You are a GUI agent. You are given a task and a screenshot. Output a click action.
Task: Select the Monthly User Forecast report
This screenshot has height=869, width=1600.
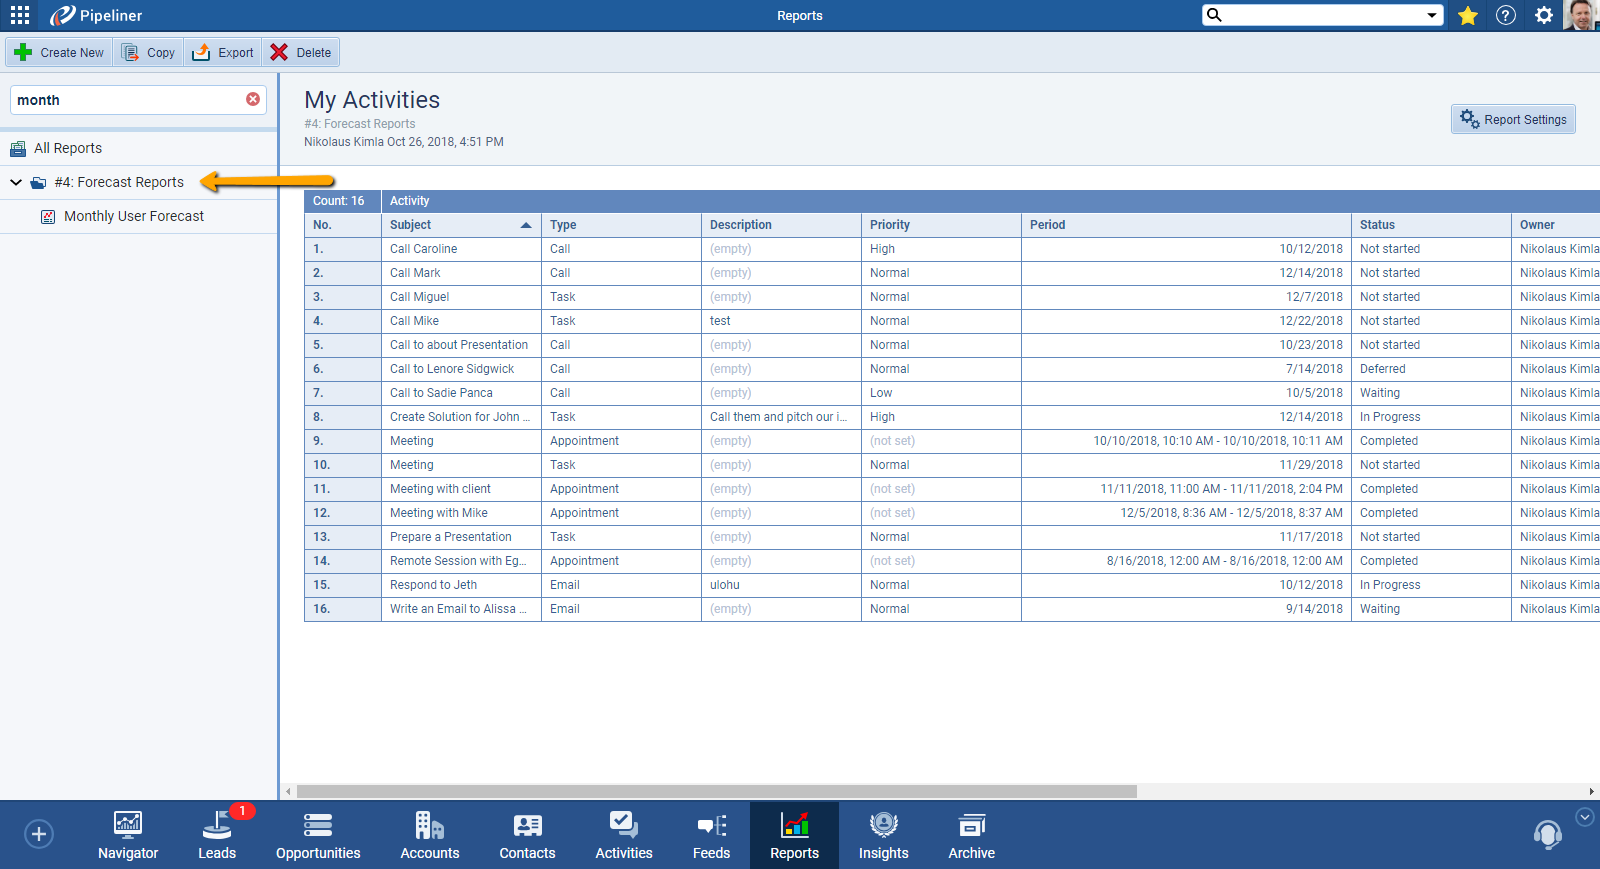(x=133, y=216)
